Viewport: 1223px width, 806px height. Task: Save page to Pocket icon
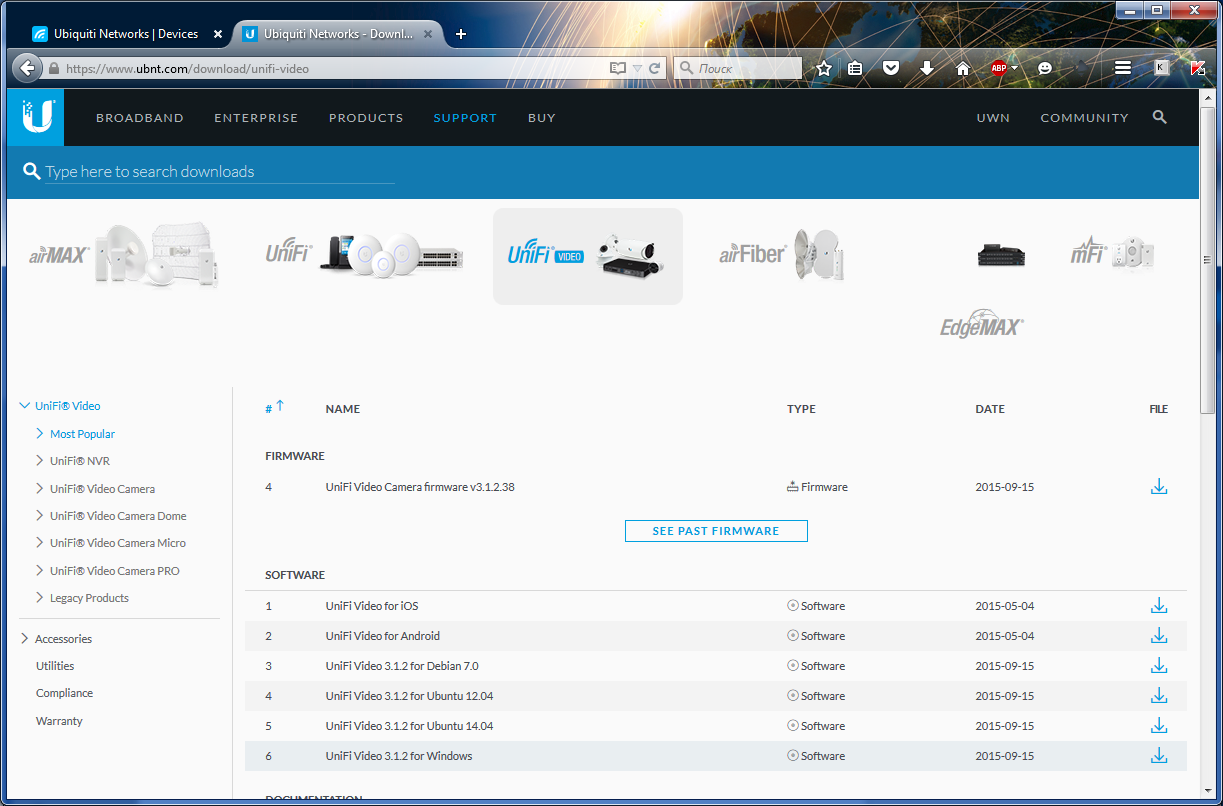tap(890, 68)
